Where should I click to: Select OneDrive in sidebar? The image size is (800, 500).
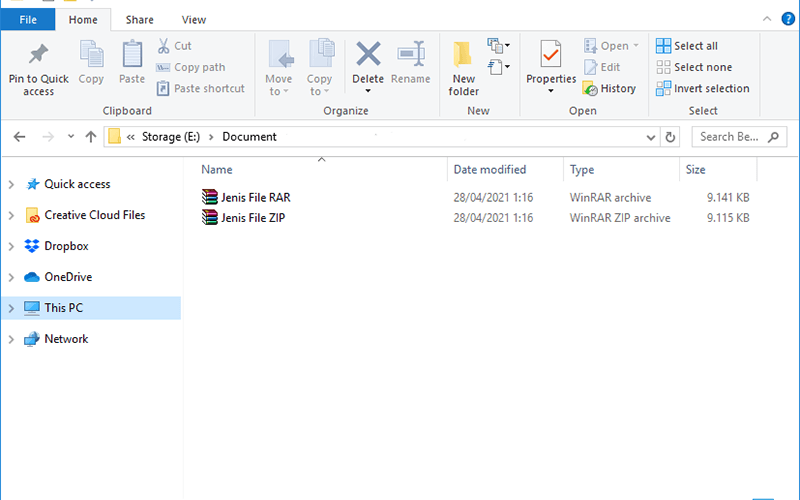point(68,277)
